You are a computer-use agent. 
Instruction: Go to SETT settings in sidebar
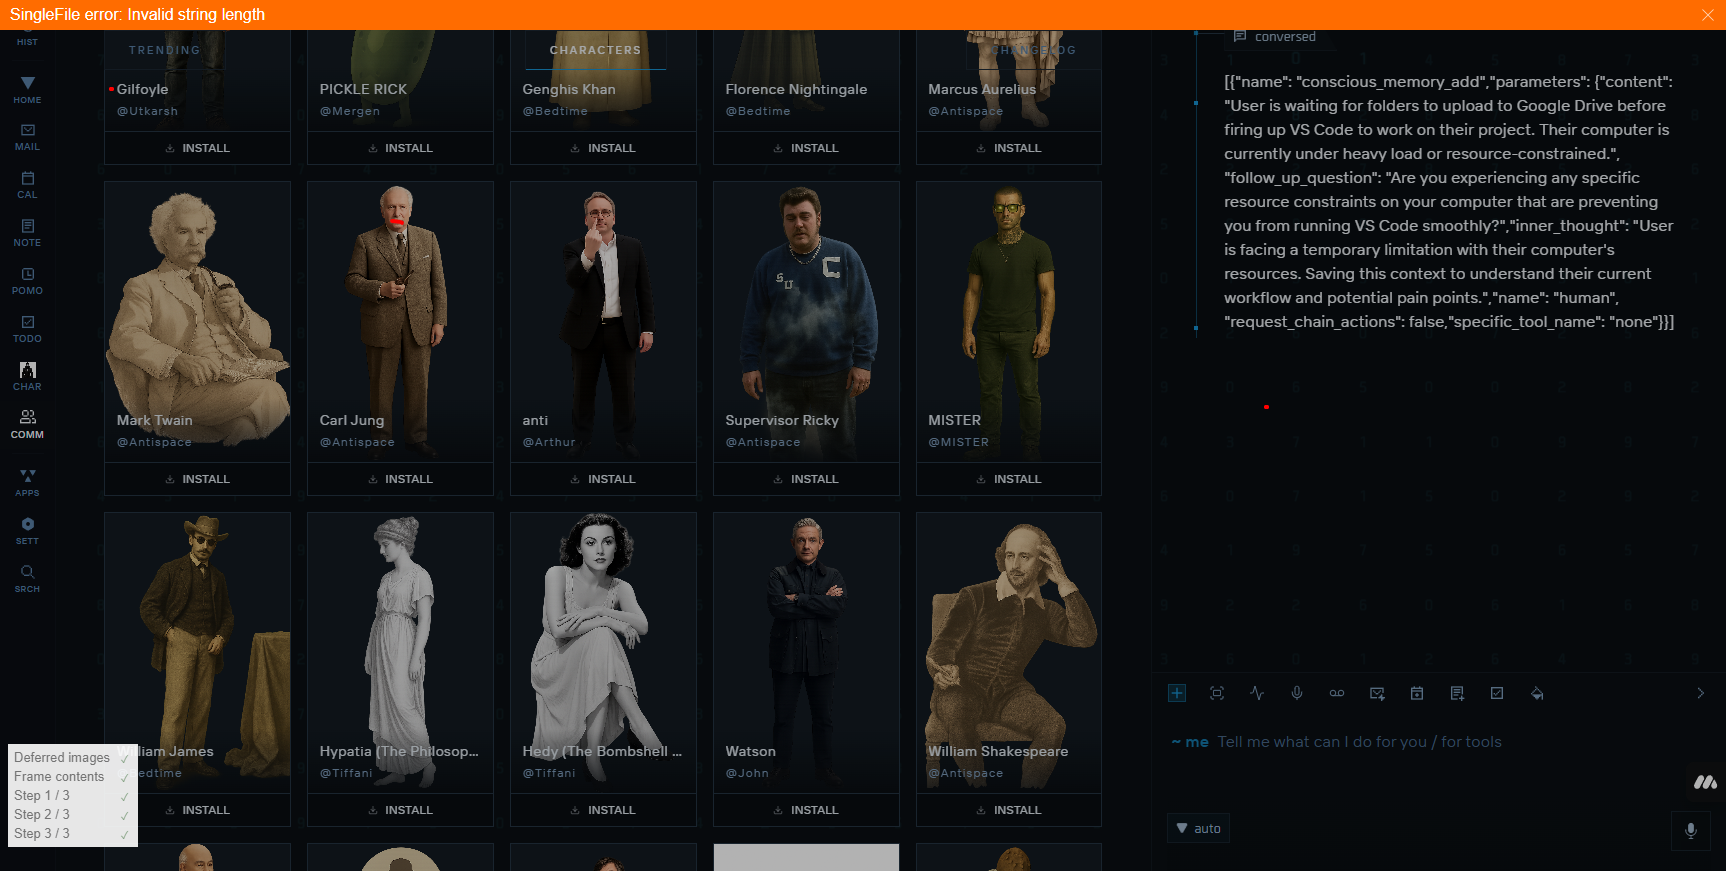click(x=27, y=531)
